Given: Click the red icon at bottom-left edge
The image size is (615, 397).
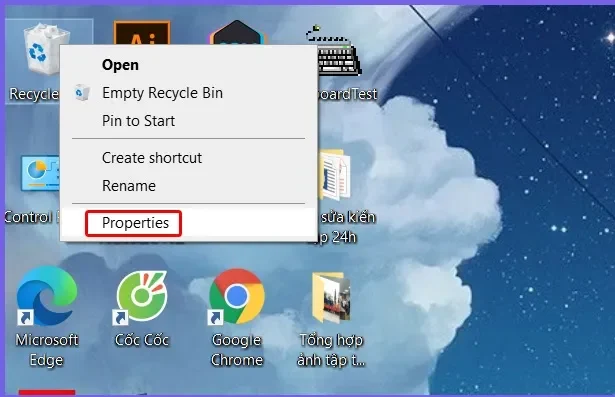Looking at the screenshot, I should click(x=47, y=392).
